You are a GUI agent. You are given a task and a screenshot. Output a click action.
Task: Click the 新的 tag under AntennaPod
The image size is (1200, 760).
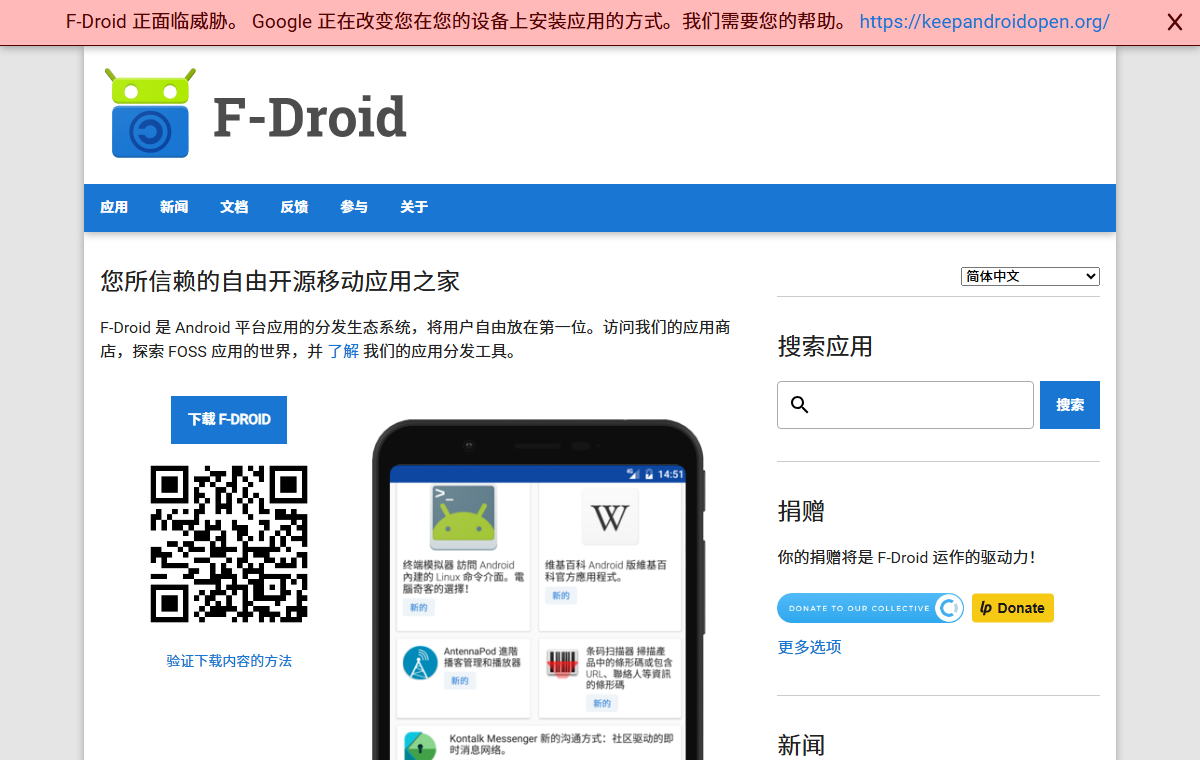point(460,681)
